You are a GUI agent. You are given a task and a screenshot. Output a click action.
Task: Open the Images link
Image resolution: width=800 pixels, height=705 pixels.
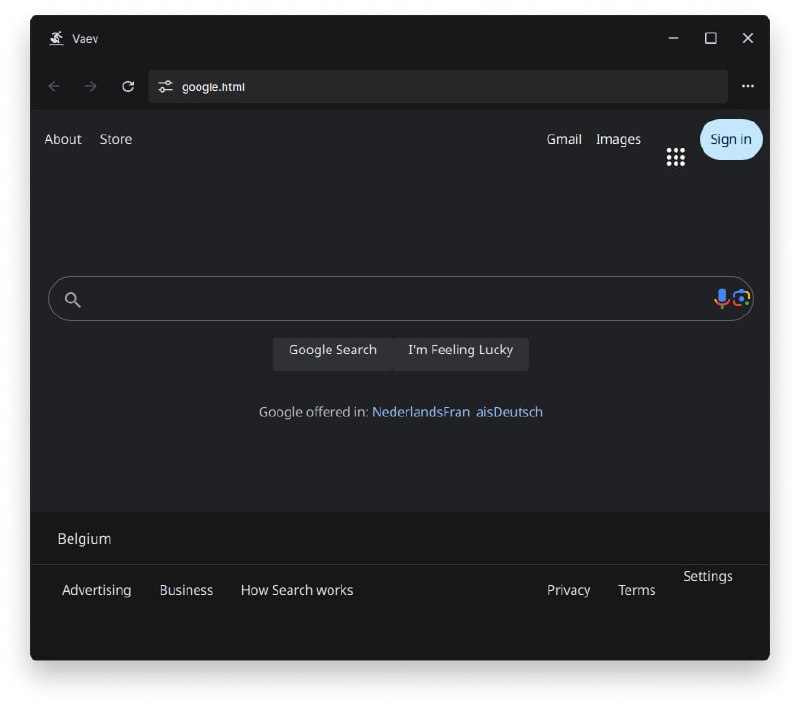pyautogui.click(x=618, y=140)
